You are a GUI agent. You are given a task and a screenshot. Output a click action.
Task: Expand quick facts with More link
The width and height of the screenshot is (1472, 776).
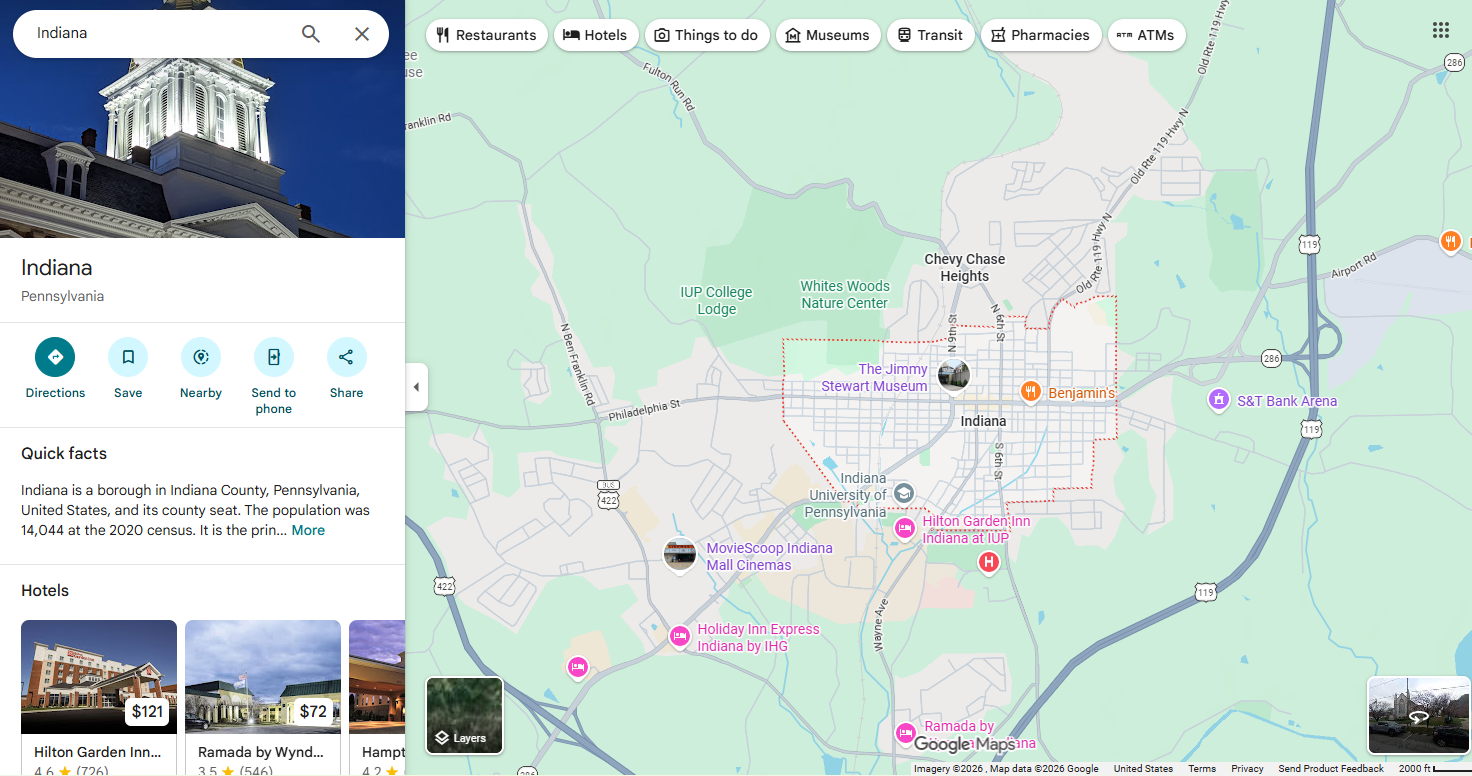tap(308, 530)
